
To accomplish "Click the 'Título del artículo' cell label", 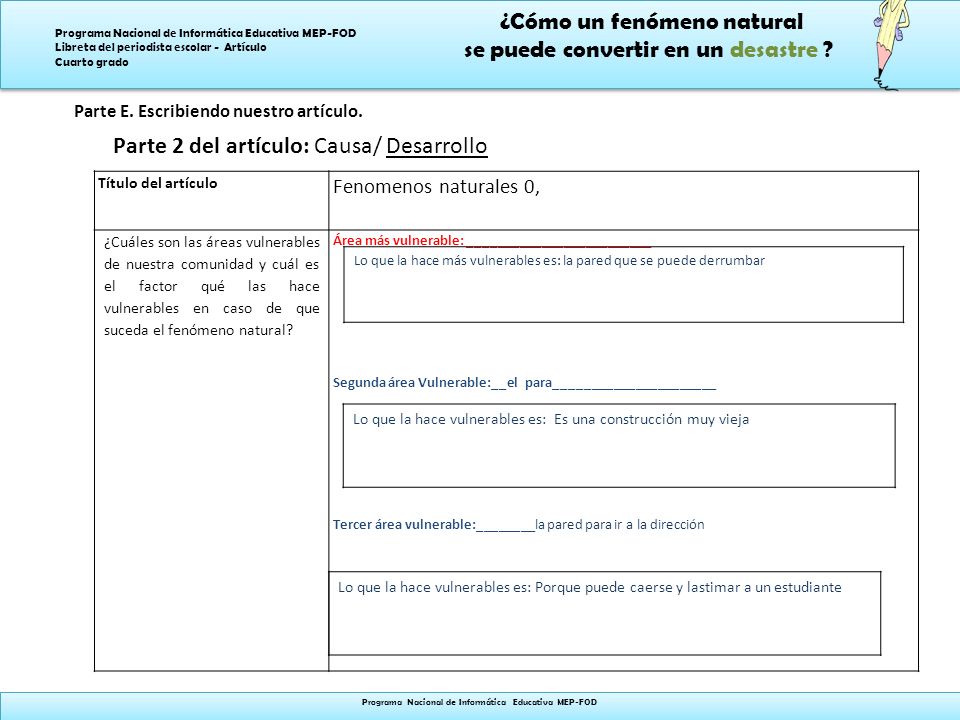I will [157, 183].
